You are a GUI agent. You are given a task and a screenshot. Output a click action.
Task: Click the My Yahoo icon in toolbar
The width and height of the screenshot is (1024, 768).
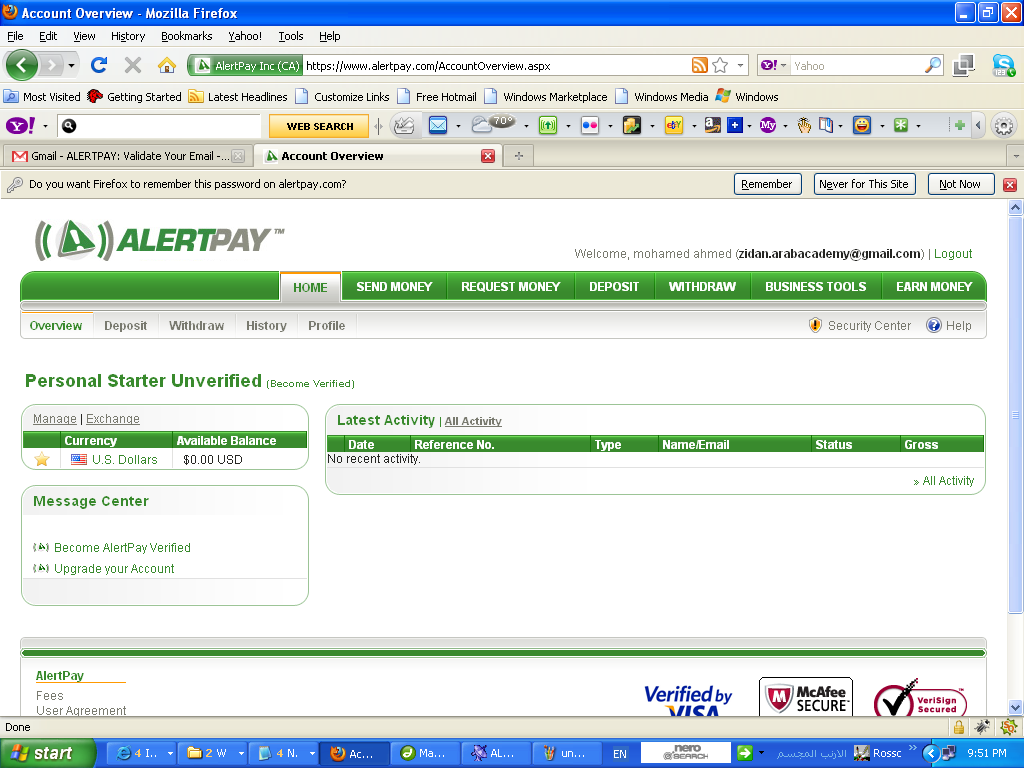pyautogui.click(x=768, y=125)
